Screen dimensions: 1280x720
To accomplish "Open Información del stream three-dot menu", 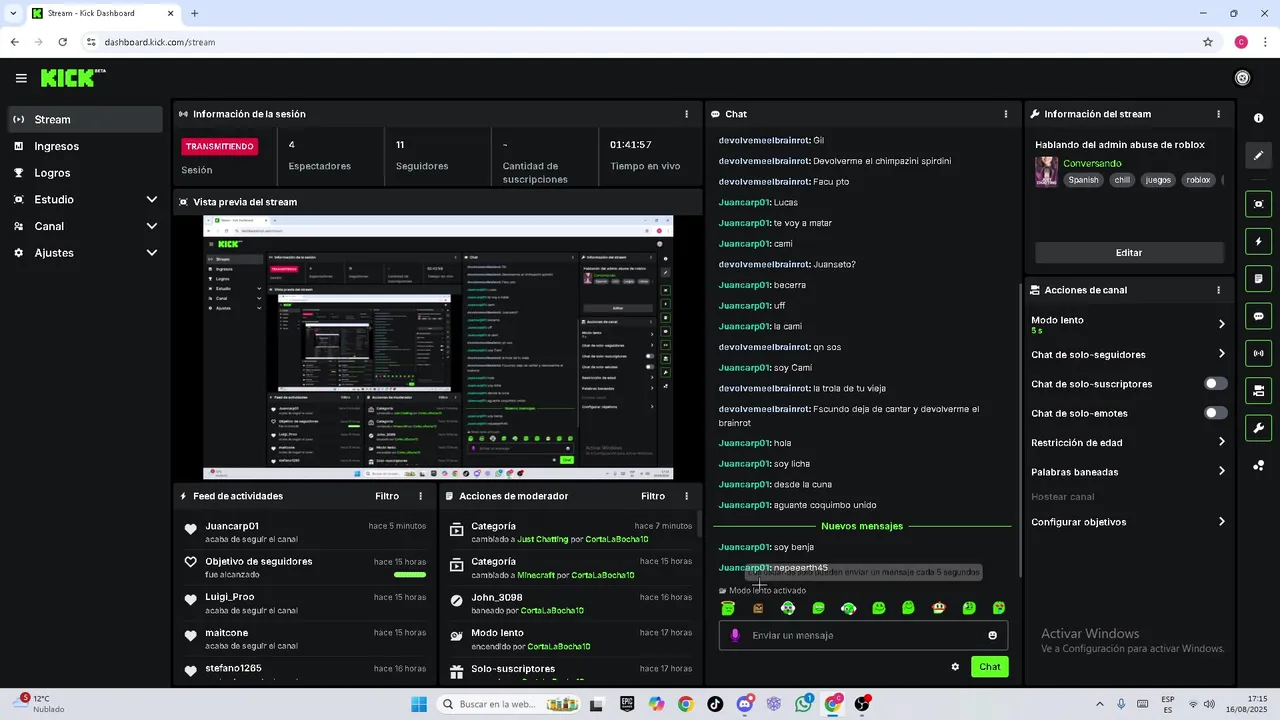I will (x=1218, y=114).
